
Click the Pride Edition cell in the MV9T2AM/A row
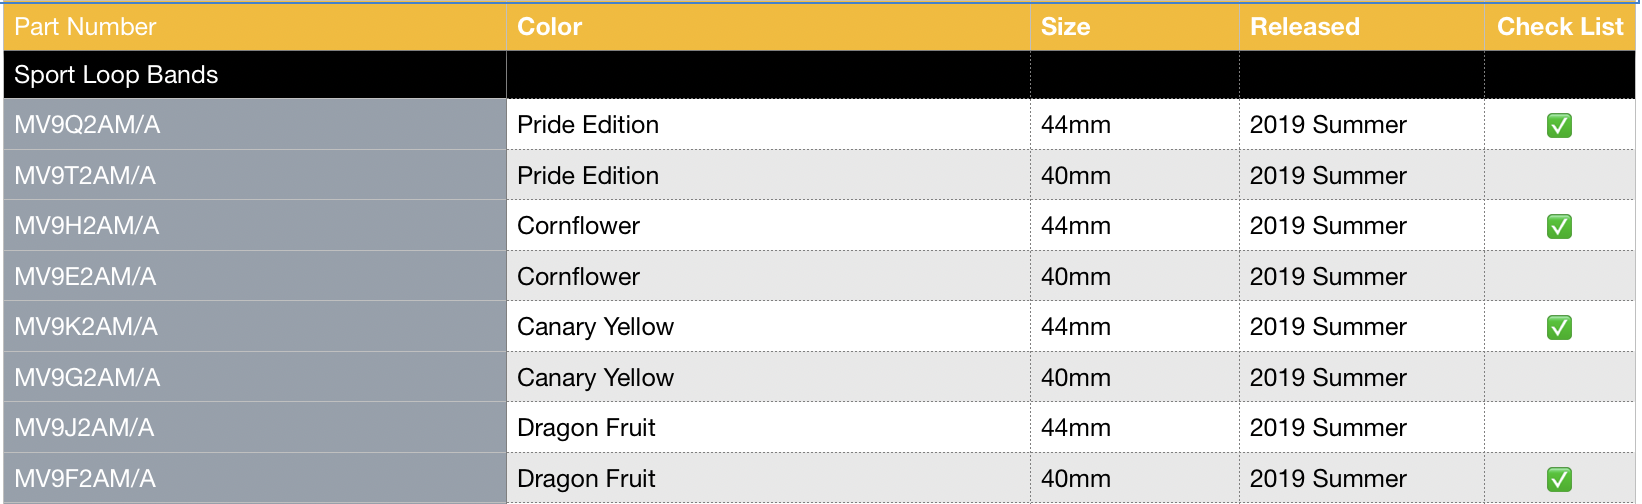pos(587,176)
